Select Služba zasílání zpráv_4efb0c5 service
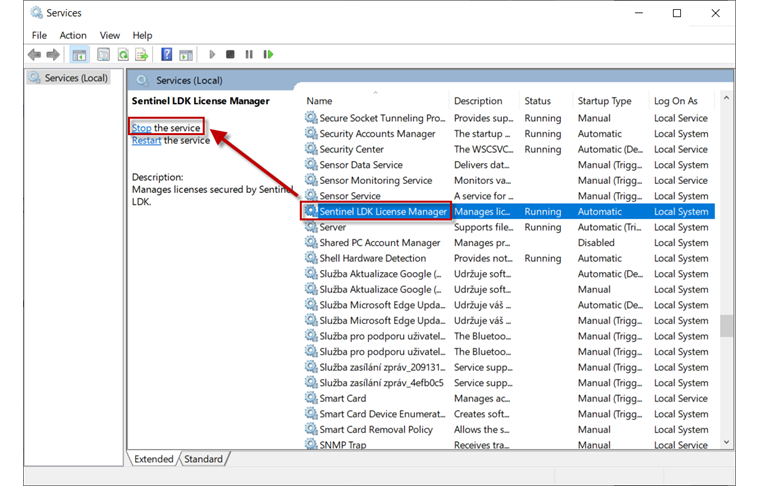The width and height of the screenshot is (760, 486). point(381,382)
